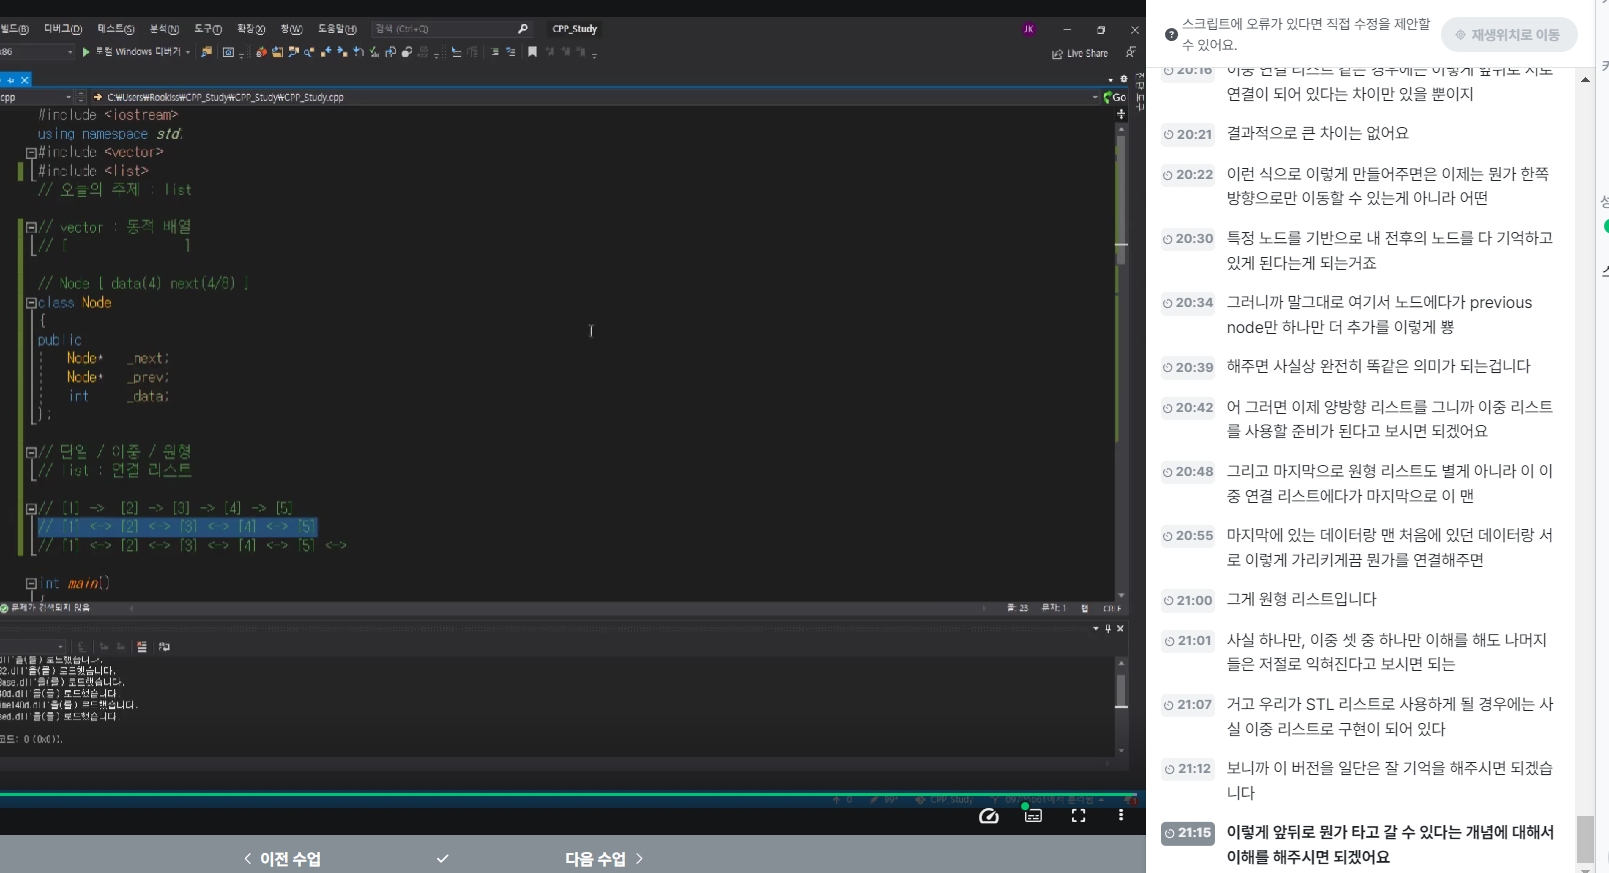The height and width of the screenshot is (873, 1609).
Task: Click the no issues found status indicator
Action: pos(45,608)
